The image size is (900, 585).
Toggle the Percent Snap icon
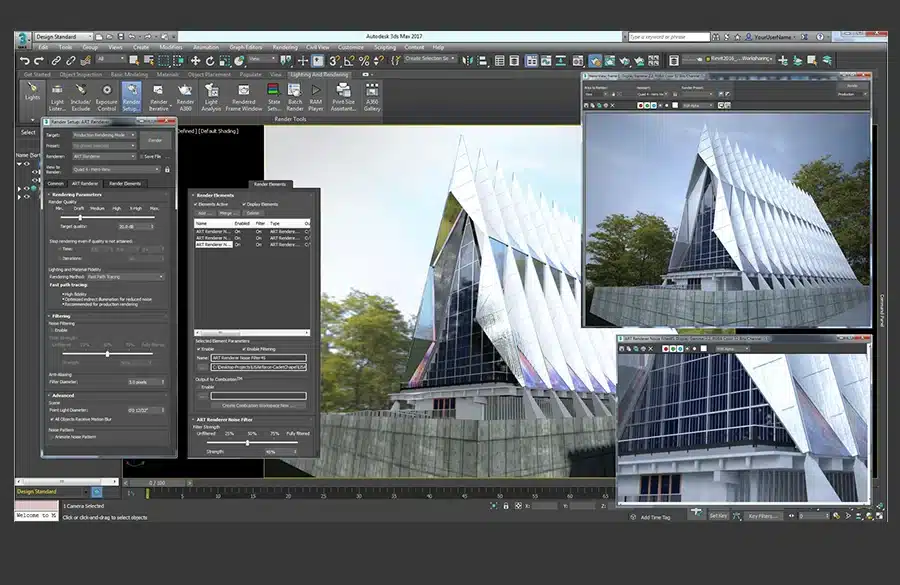[364, 60]
